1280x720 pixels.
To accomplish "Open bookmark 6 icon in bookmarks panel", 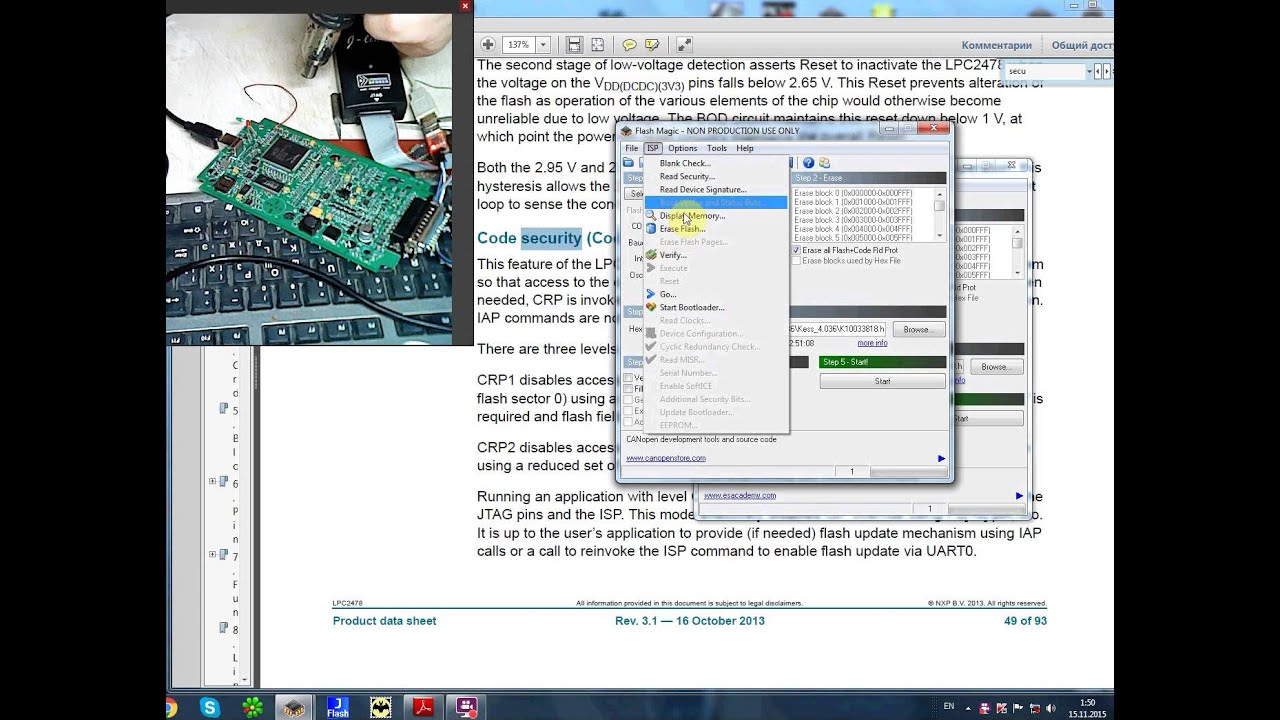I will pos(224,481).
